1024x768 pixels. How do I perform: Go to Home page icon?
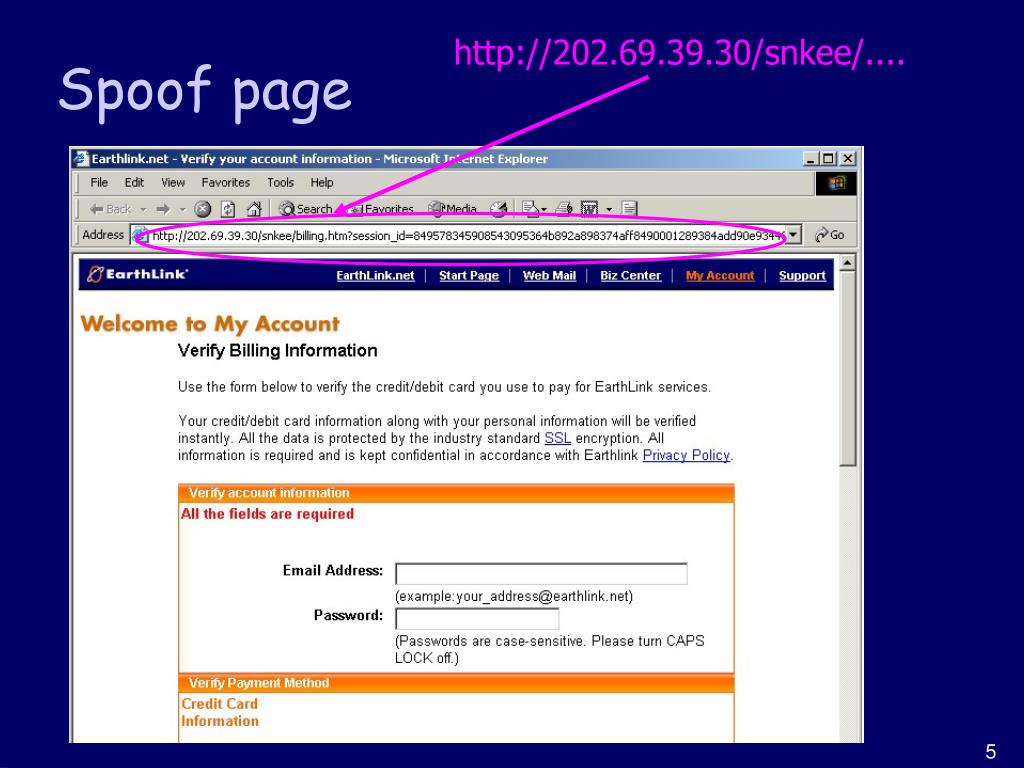[254, 209]
